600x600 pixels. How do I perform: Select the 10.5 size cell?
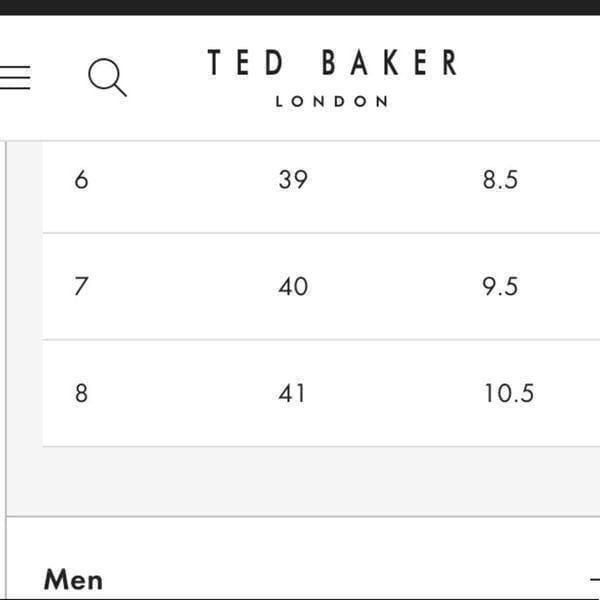509,393
